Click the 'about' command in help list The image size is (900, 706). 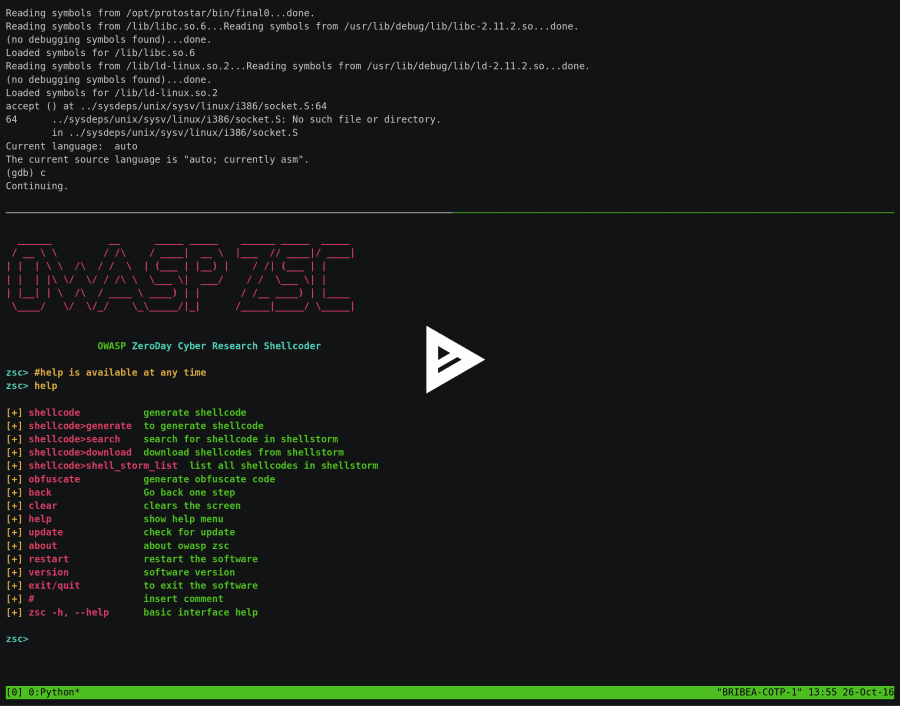point(42,546)
